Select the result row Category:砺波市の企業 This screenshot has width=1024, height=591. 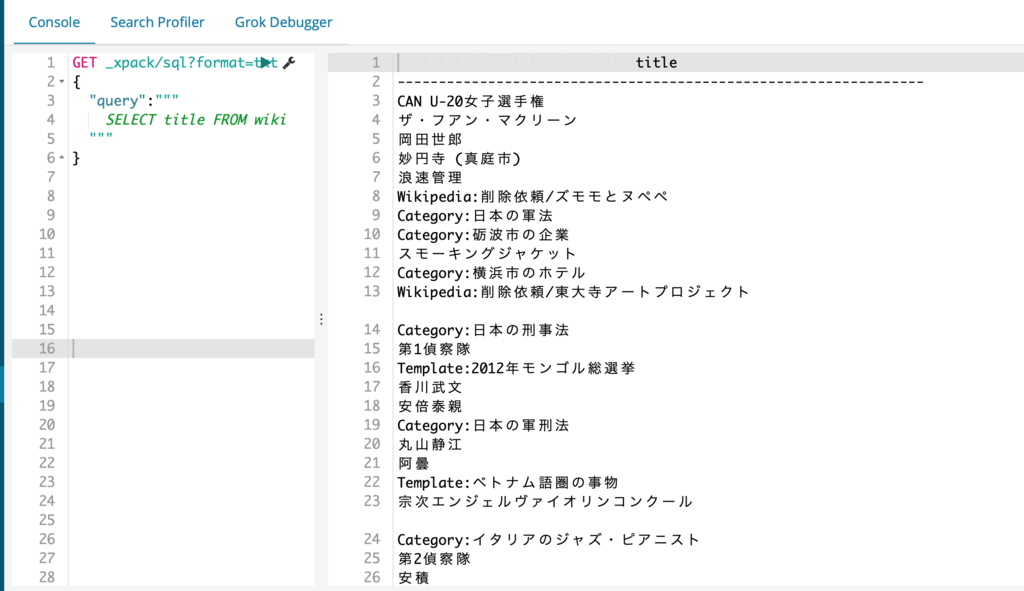(483, 234)
